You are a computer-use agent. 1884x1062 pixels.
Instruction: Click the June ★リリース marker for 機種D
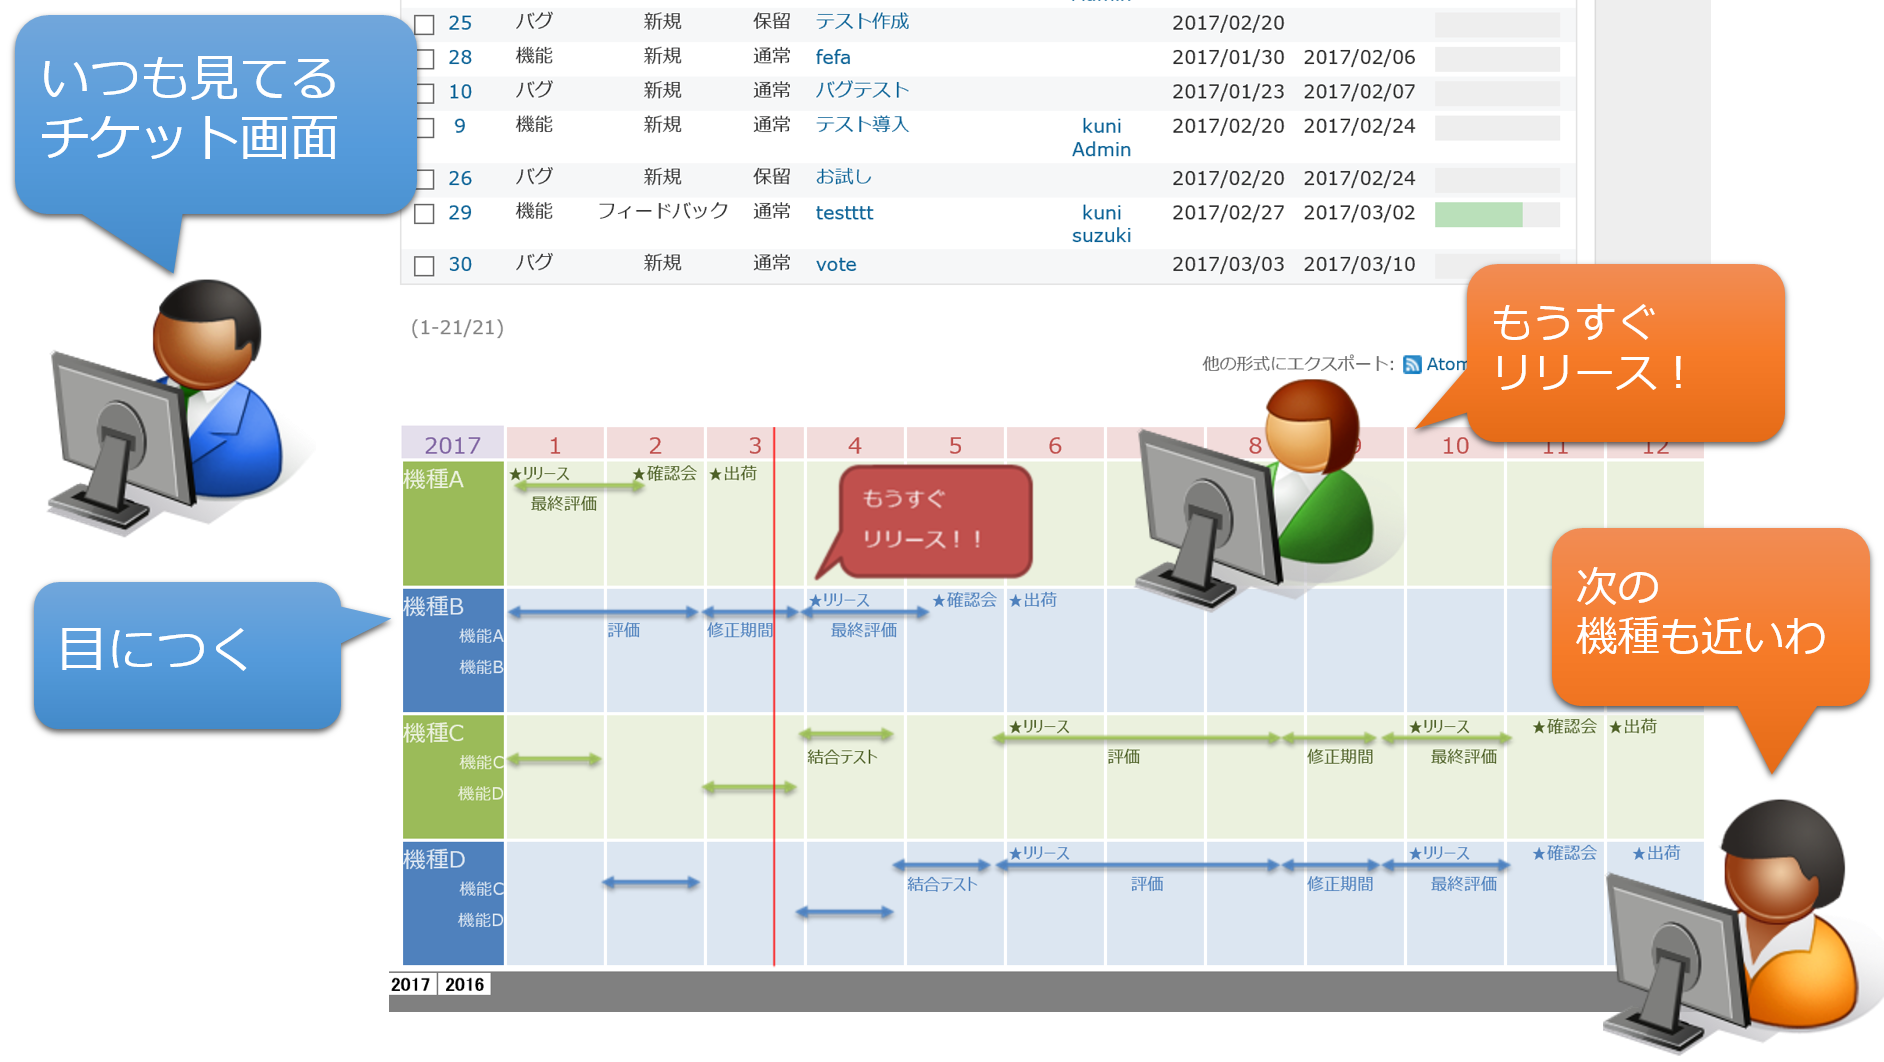pyautogui.click(x=1040, y=853)
